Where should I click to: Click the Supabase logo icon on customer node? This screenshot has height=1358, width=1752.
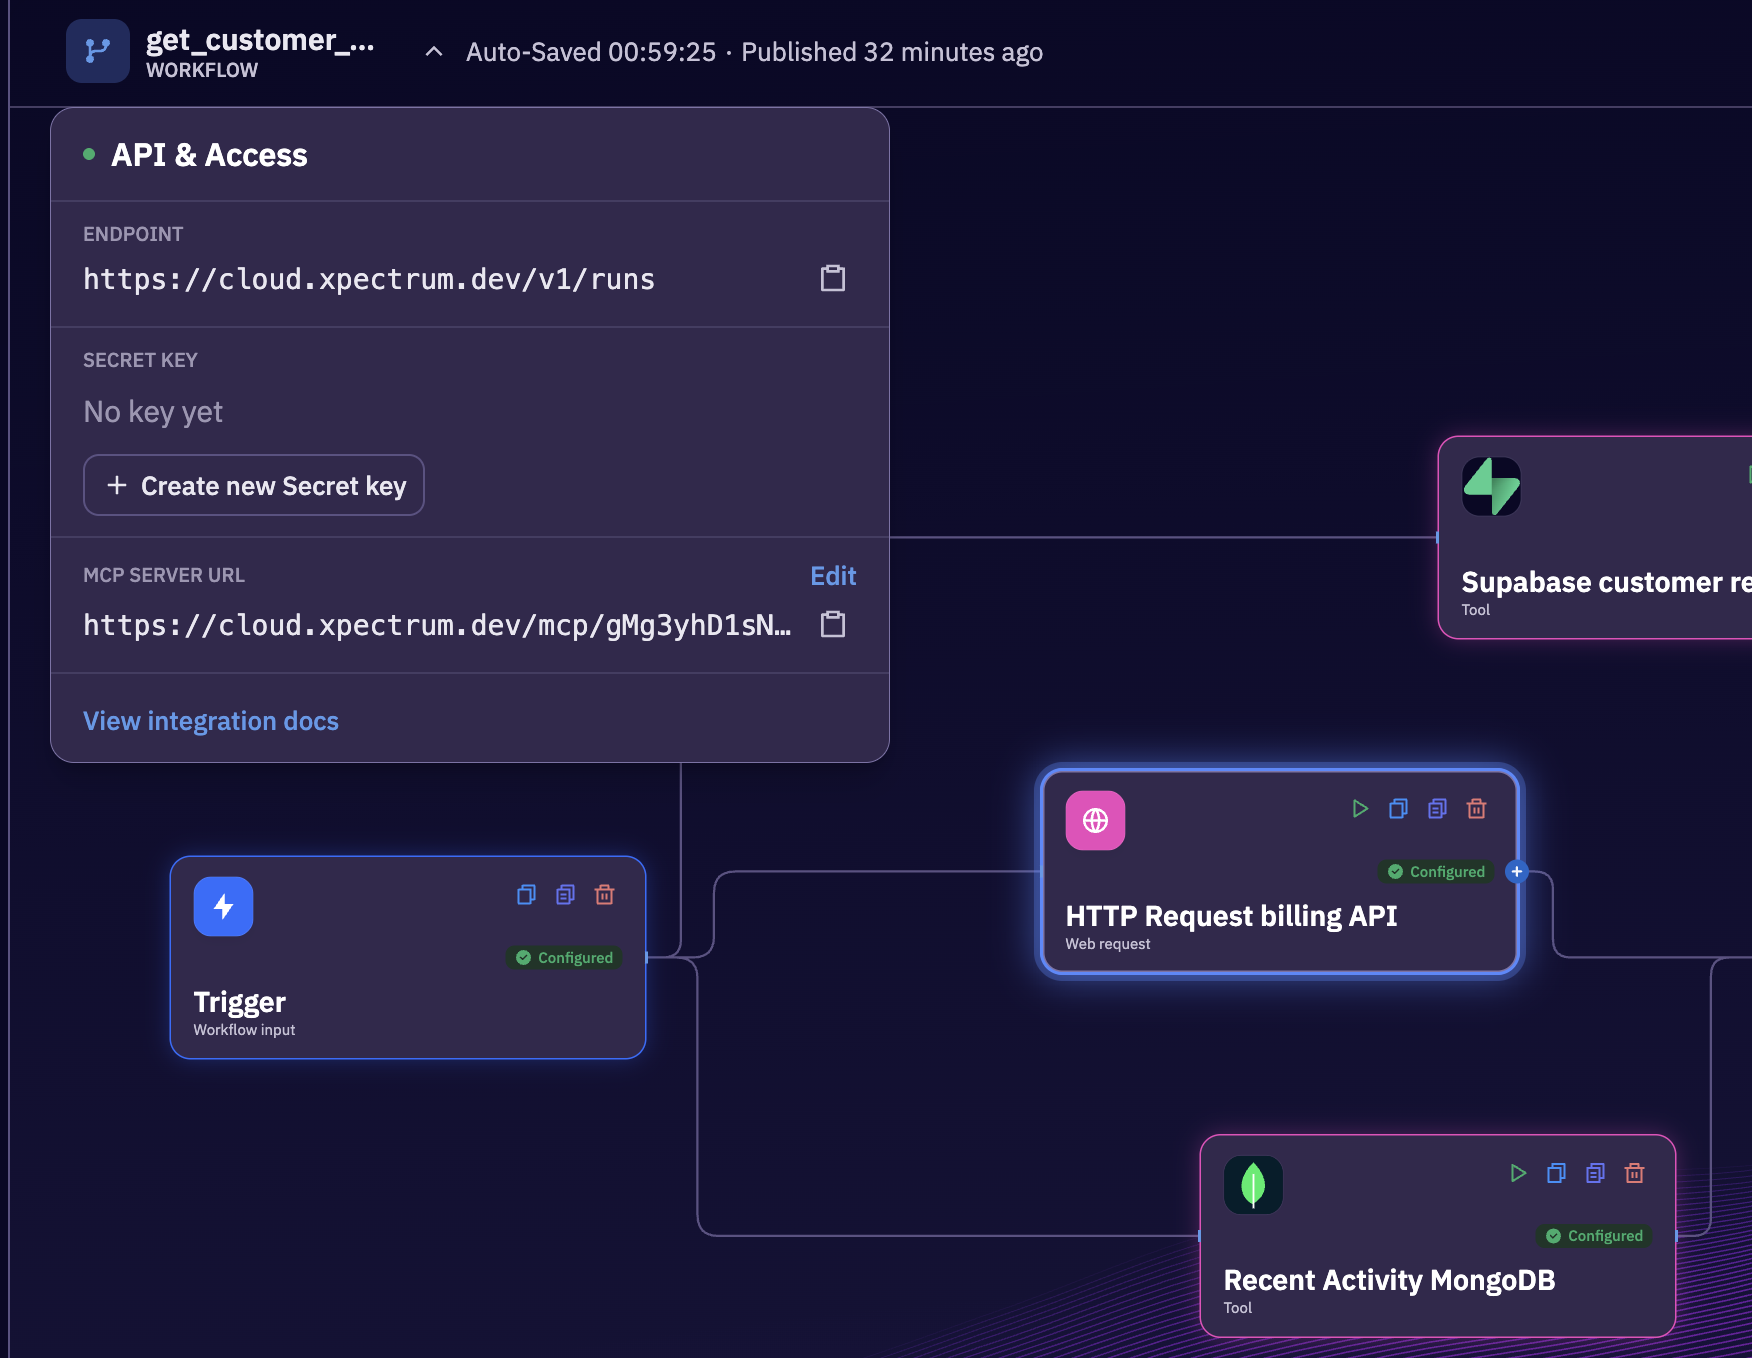[1491, 486]
